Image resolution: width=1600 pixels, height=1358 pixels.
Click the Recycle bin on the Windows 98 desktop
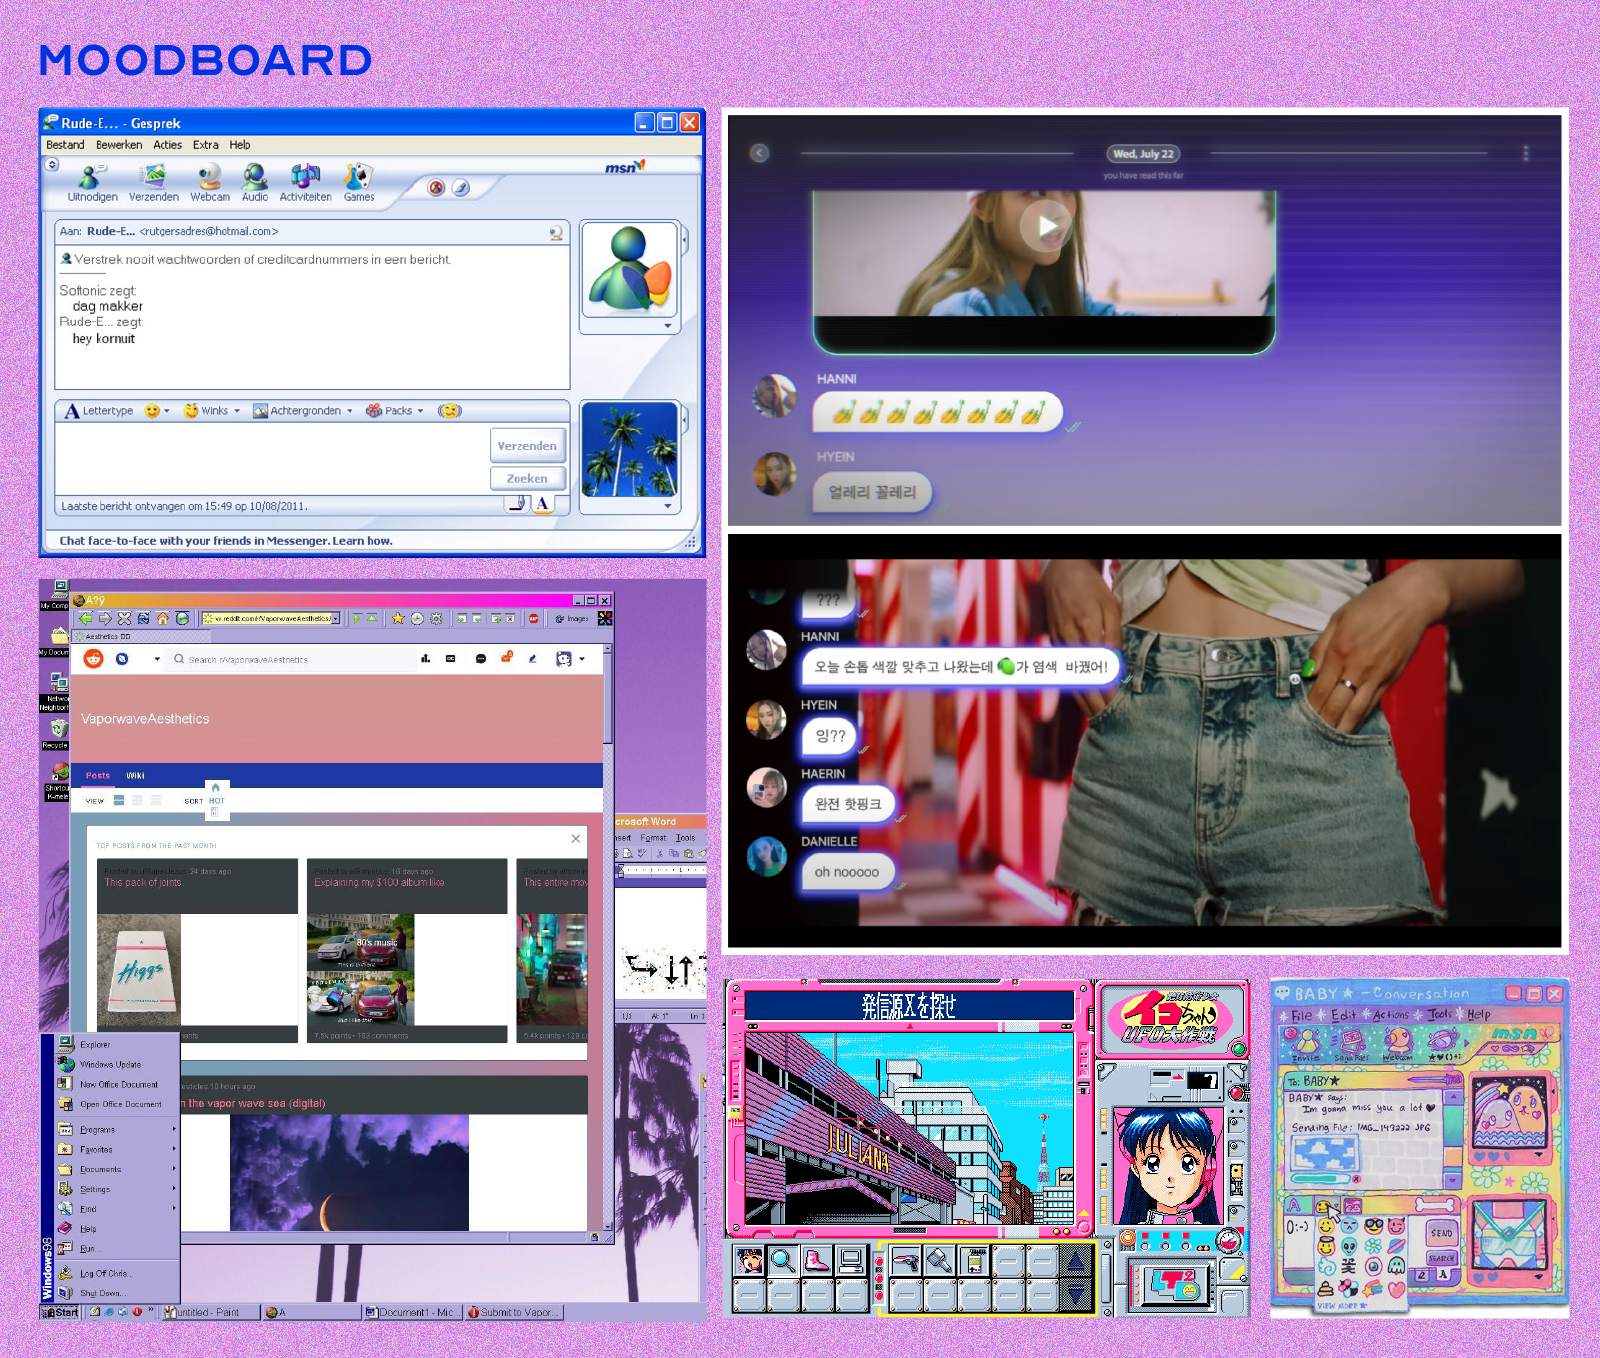pos(58,733)
